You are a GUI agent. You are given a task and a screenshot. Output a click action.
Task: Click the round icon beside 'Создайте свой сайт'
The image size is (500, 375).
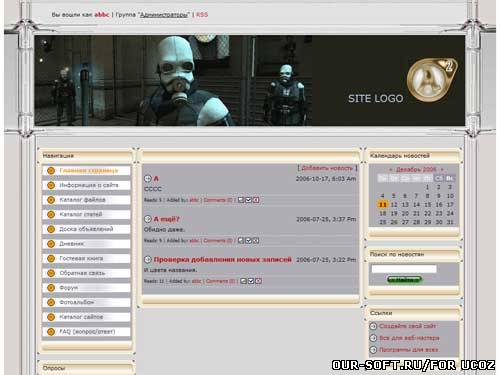(x=373, y=326)
